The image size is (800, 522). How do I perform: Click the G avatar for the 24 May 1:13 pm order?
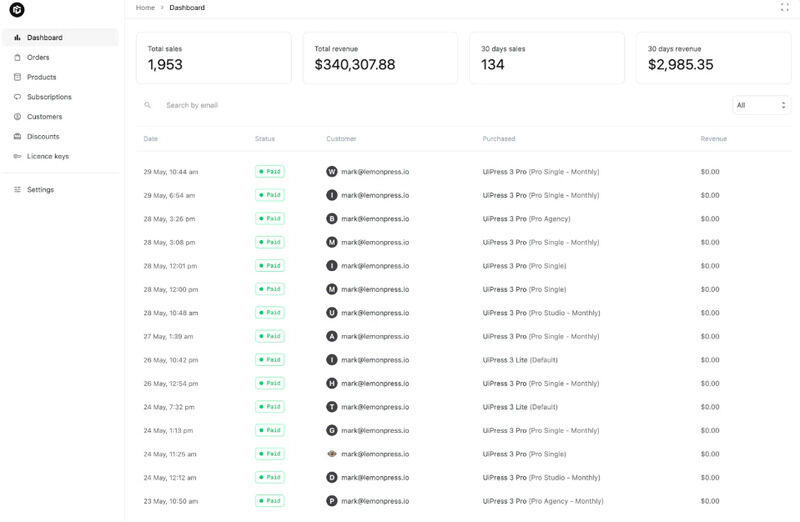(332, 430)
